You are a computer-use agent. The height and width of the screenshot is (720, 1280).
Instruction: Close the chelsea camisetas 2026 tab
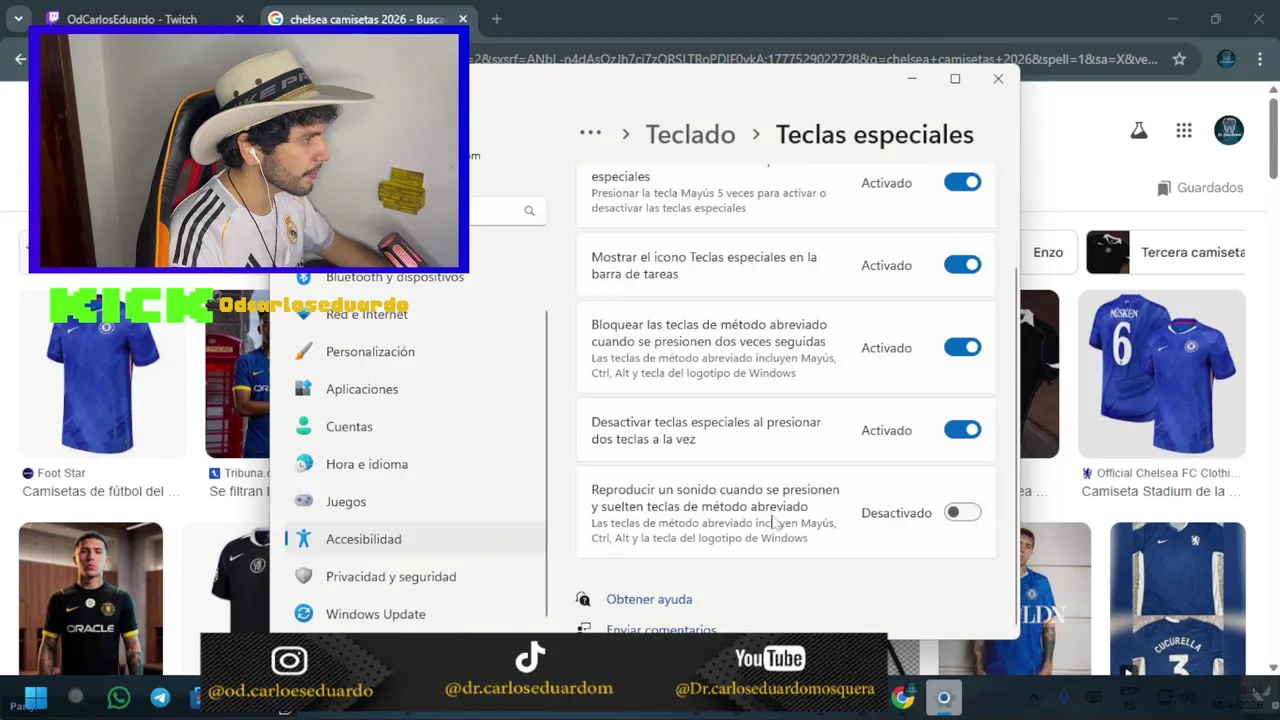pyautogui.click(x=463, y=19)
